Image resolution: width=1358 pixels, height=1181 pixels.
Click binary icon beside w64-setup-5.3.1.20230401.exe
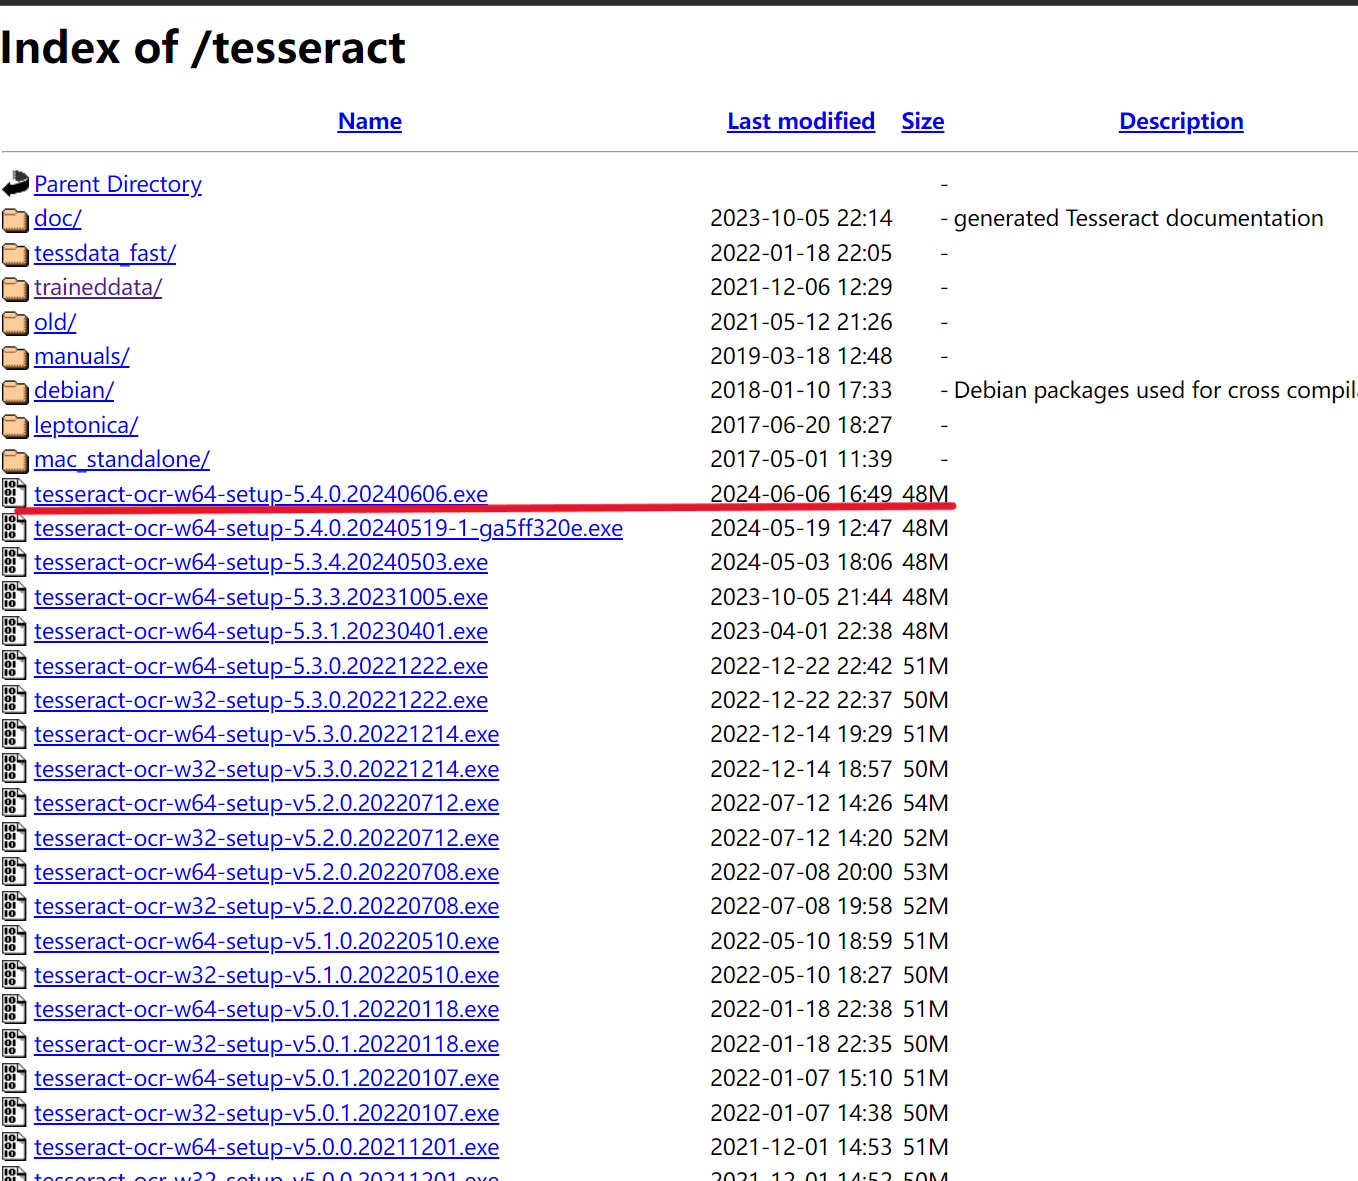[14, 631]
